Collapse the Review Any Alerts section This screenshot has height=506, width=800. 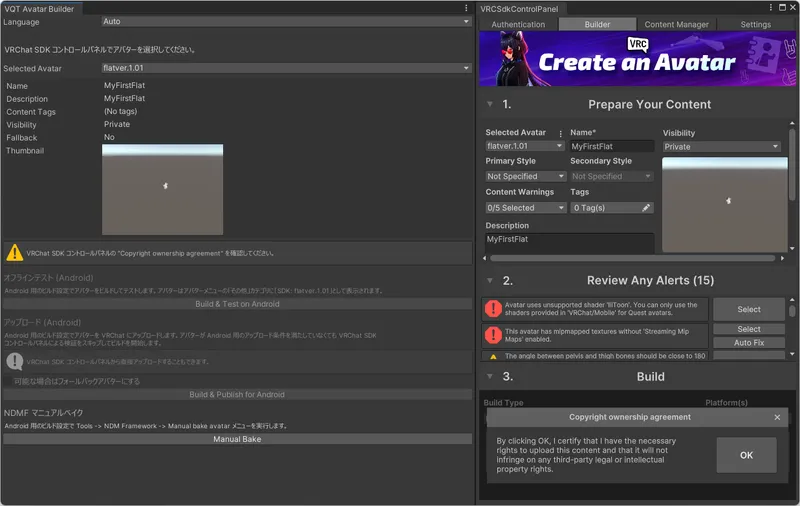pyautogui.click(x=490, y=281)
